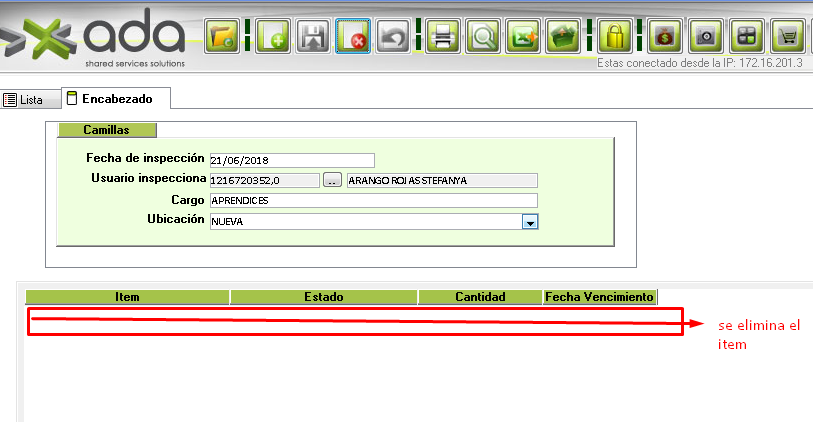This screenshot has height=422, width=813.
Task: Click the Excel export toolbar icon
Action: pyautogui.click(x=523, y=36)
